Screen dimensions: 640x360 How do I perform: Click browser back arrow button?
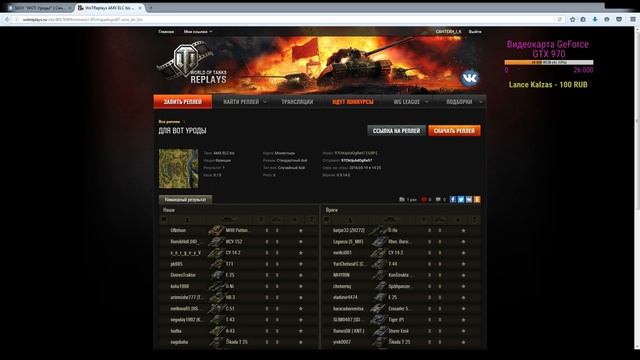click(x=7, y=19)
